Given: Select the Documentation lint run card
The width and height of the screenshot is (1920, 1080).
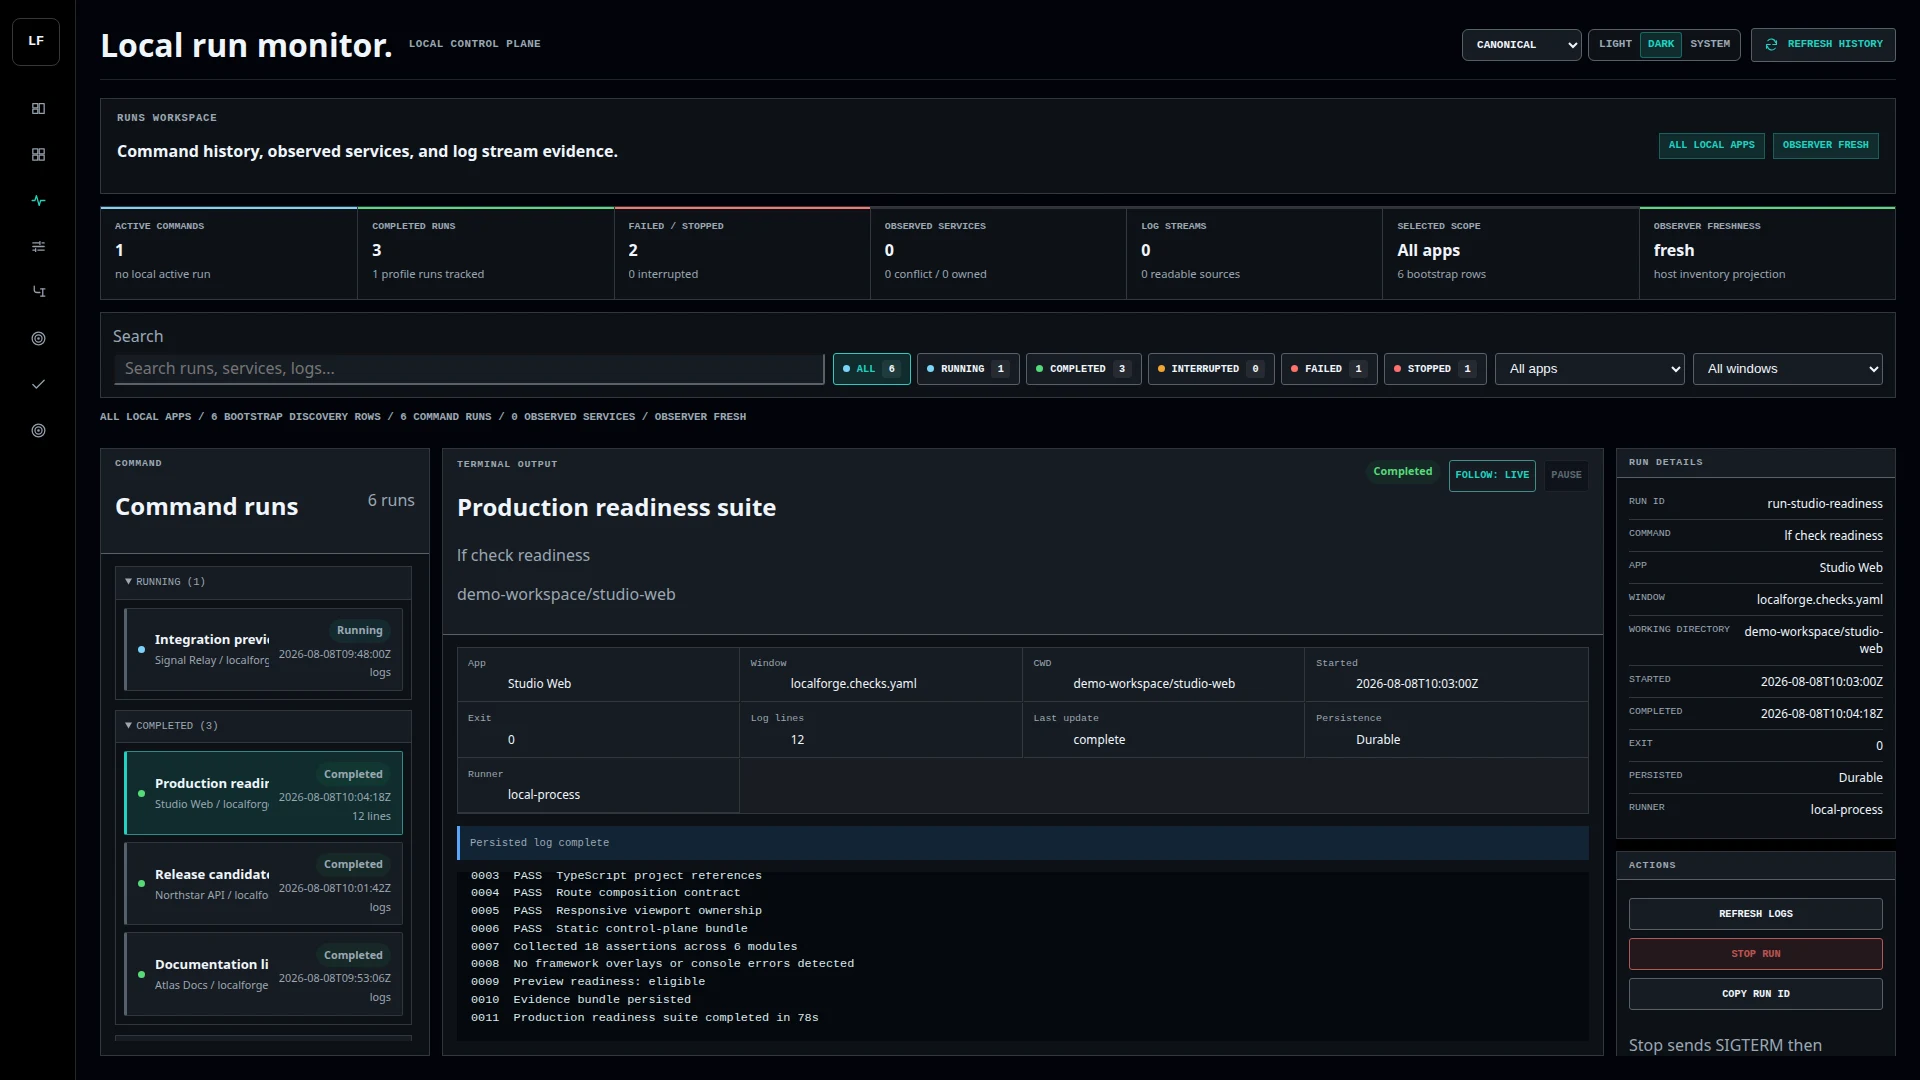Looking at the screenshot, I should (263, 974).
